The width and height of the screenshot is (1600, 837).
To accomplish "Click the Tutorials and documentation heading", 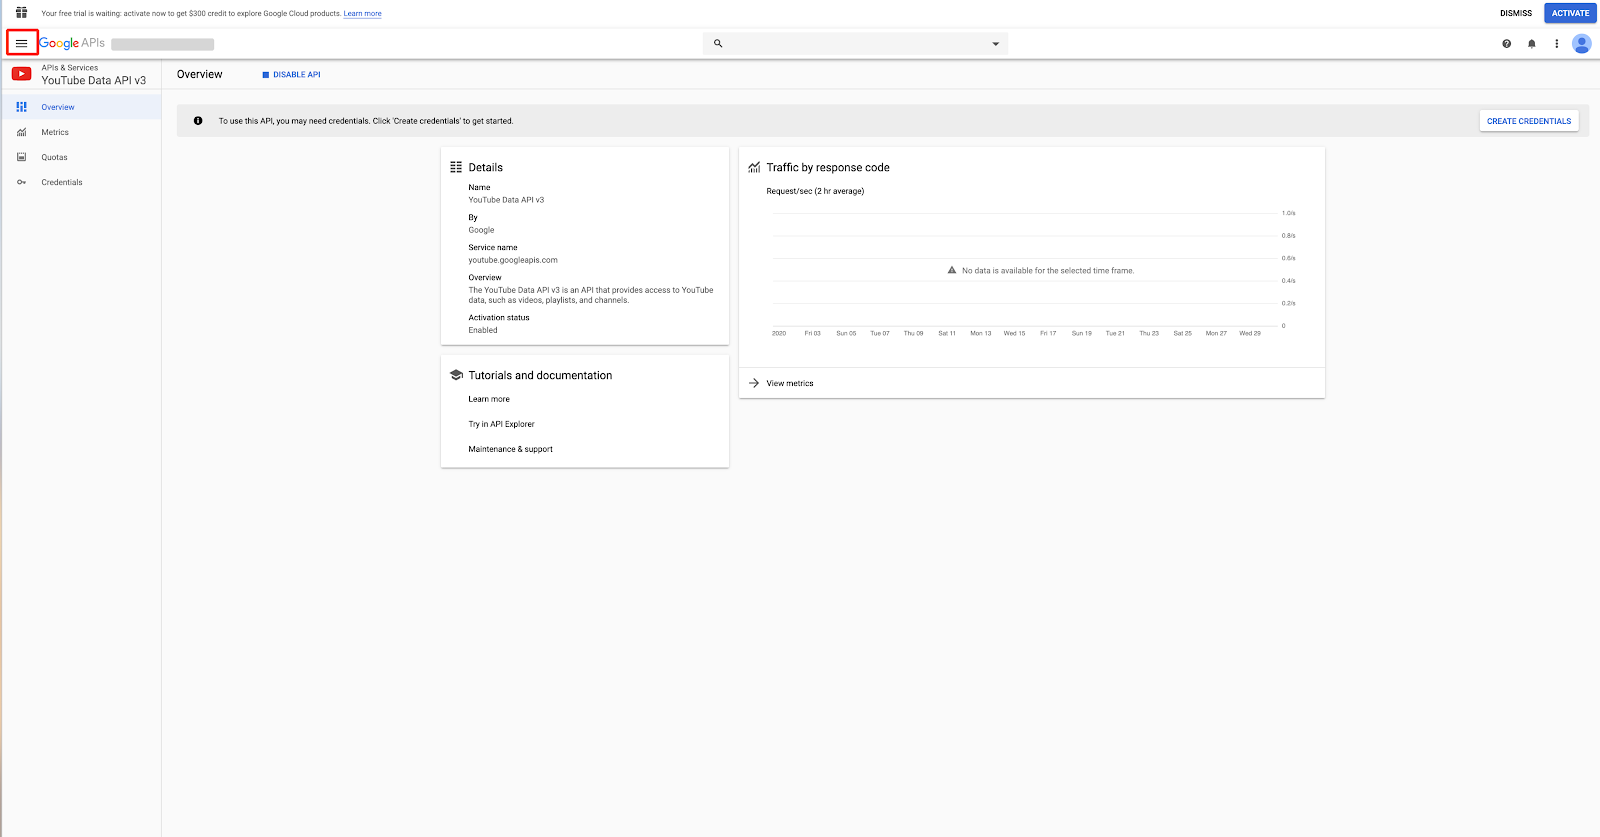I will 540,375.
